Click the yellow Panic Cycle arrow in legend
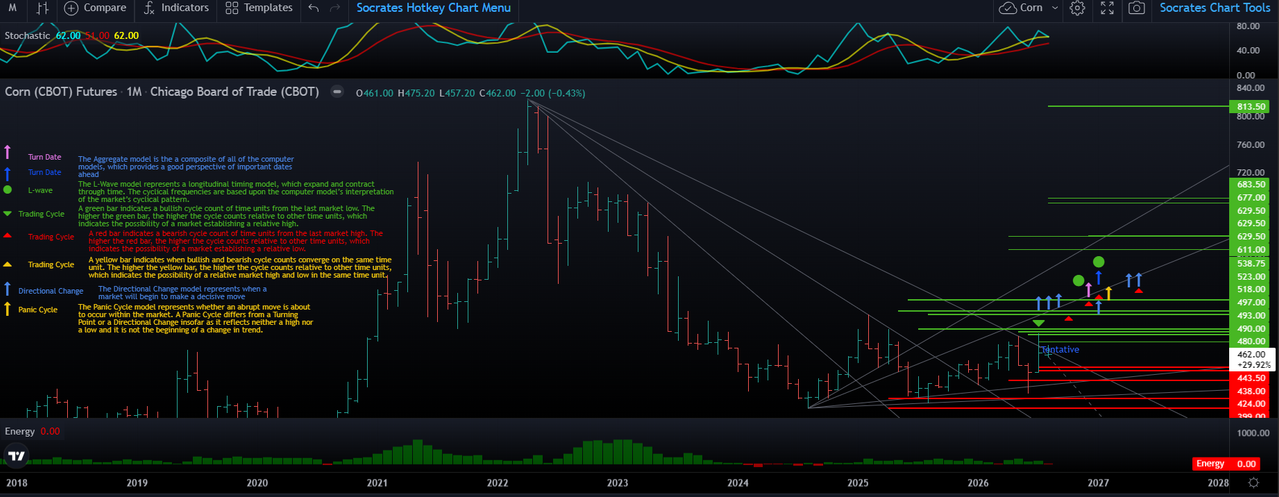Screen dimensions: 1279x497 pyautogui.click(x=8, y=309)
